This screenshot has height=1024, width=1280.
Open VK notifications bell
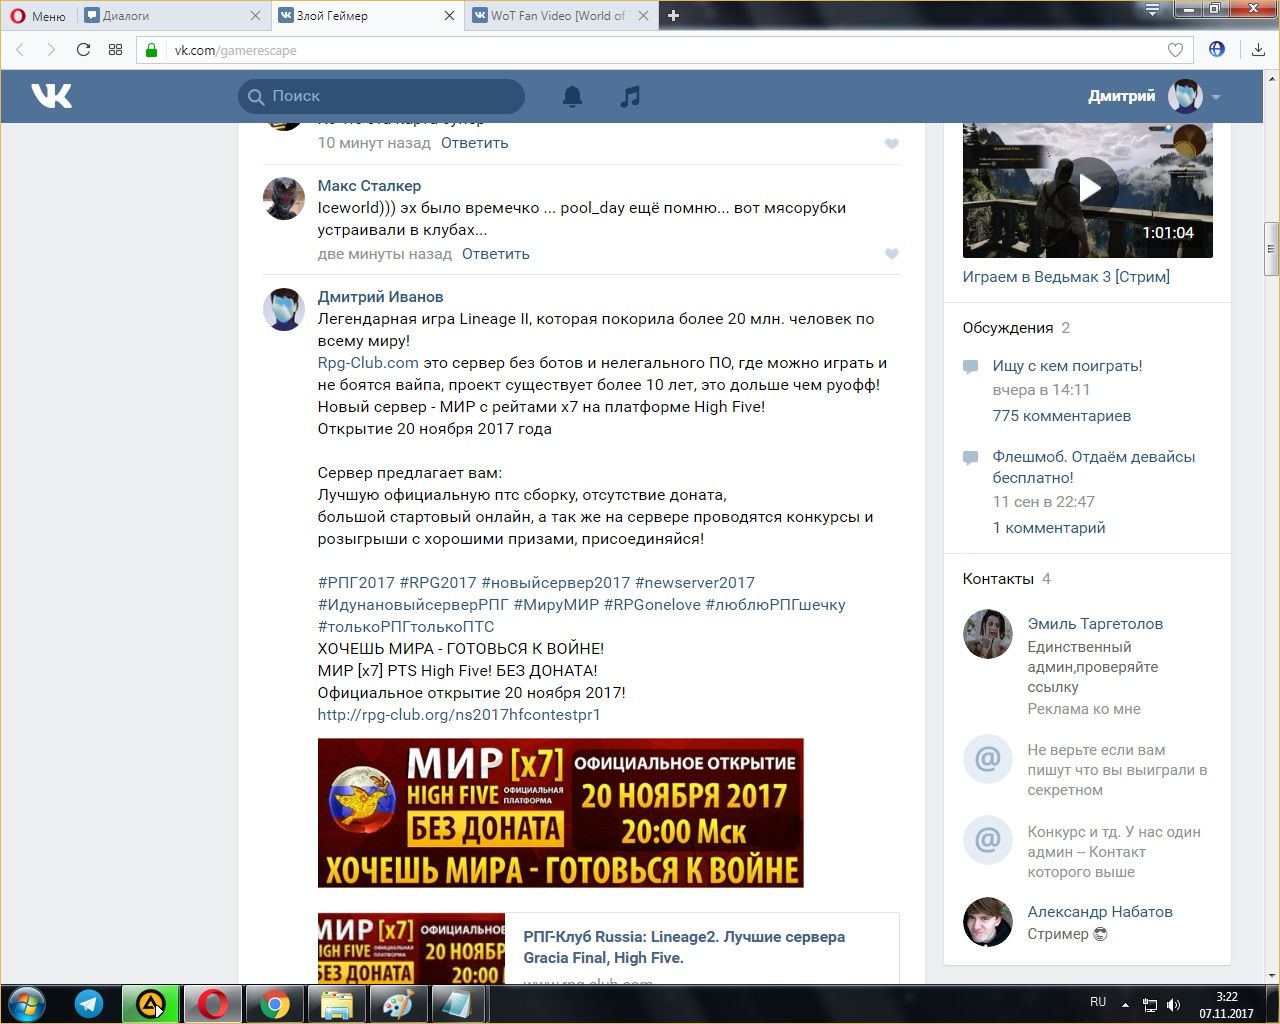pos(572,96)
